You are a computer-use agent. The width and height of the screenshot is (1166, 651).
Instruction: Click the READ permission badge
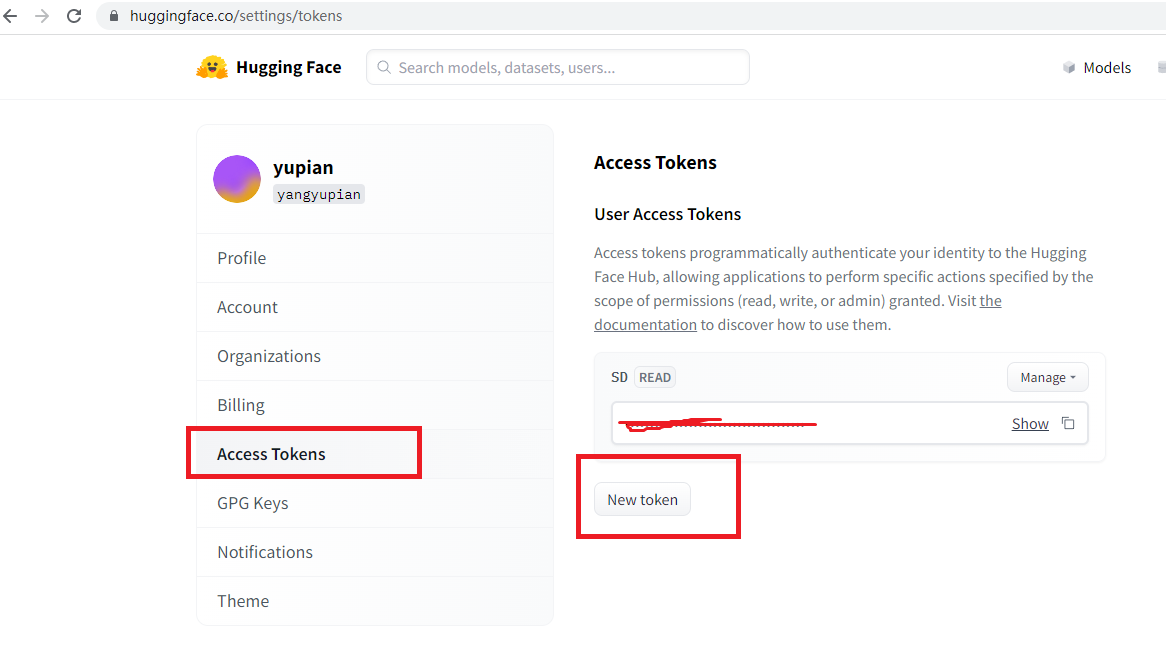point(654,377)
